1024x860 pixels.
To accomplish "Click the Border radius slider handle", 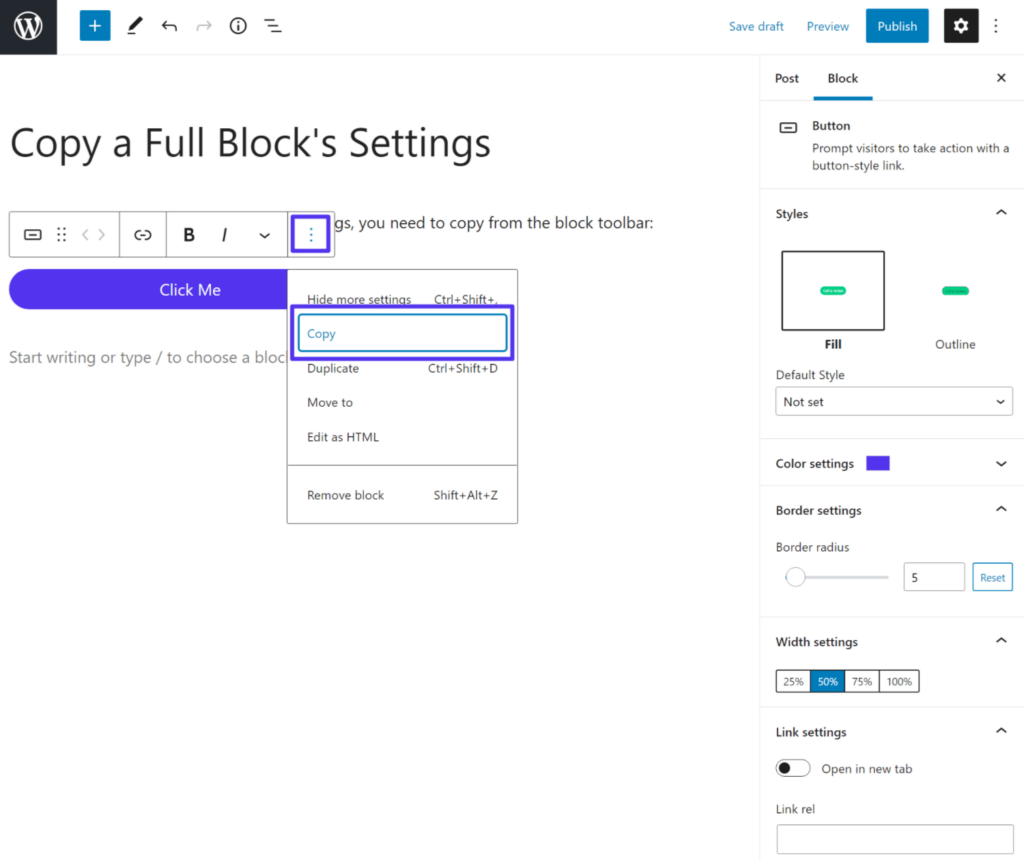I will [x=795, y=577].
